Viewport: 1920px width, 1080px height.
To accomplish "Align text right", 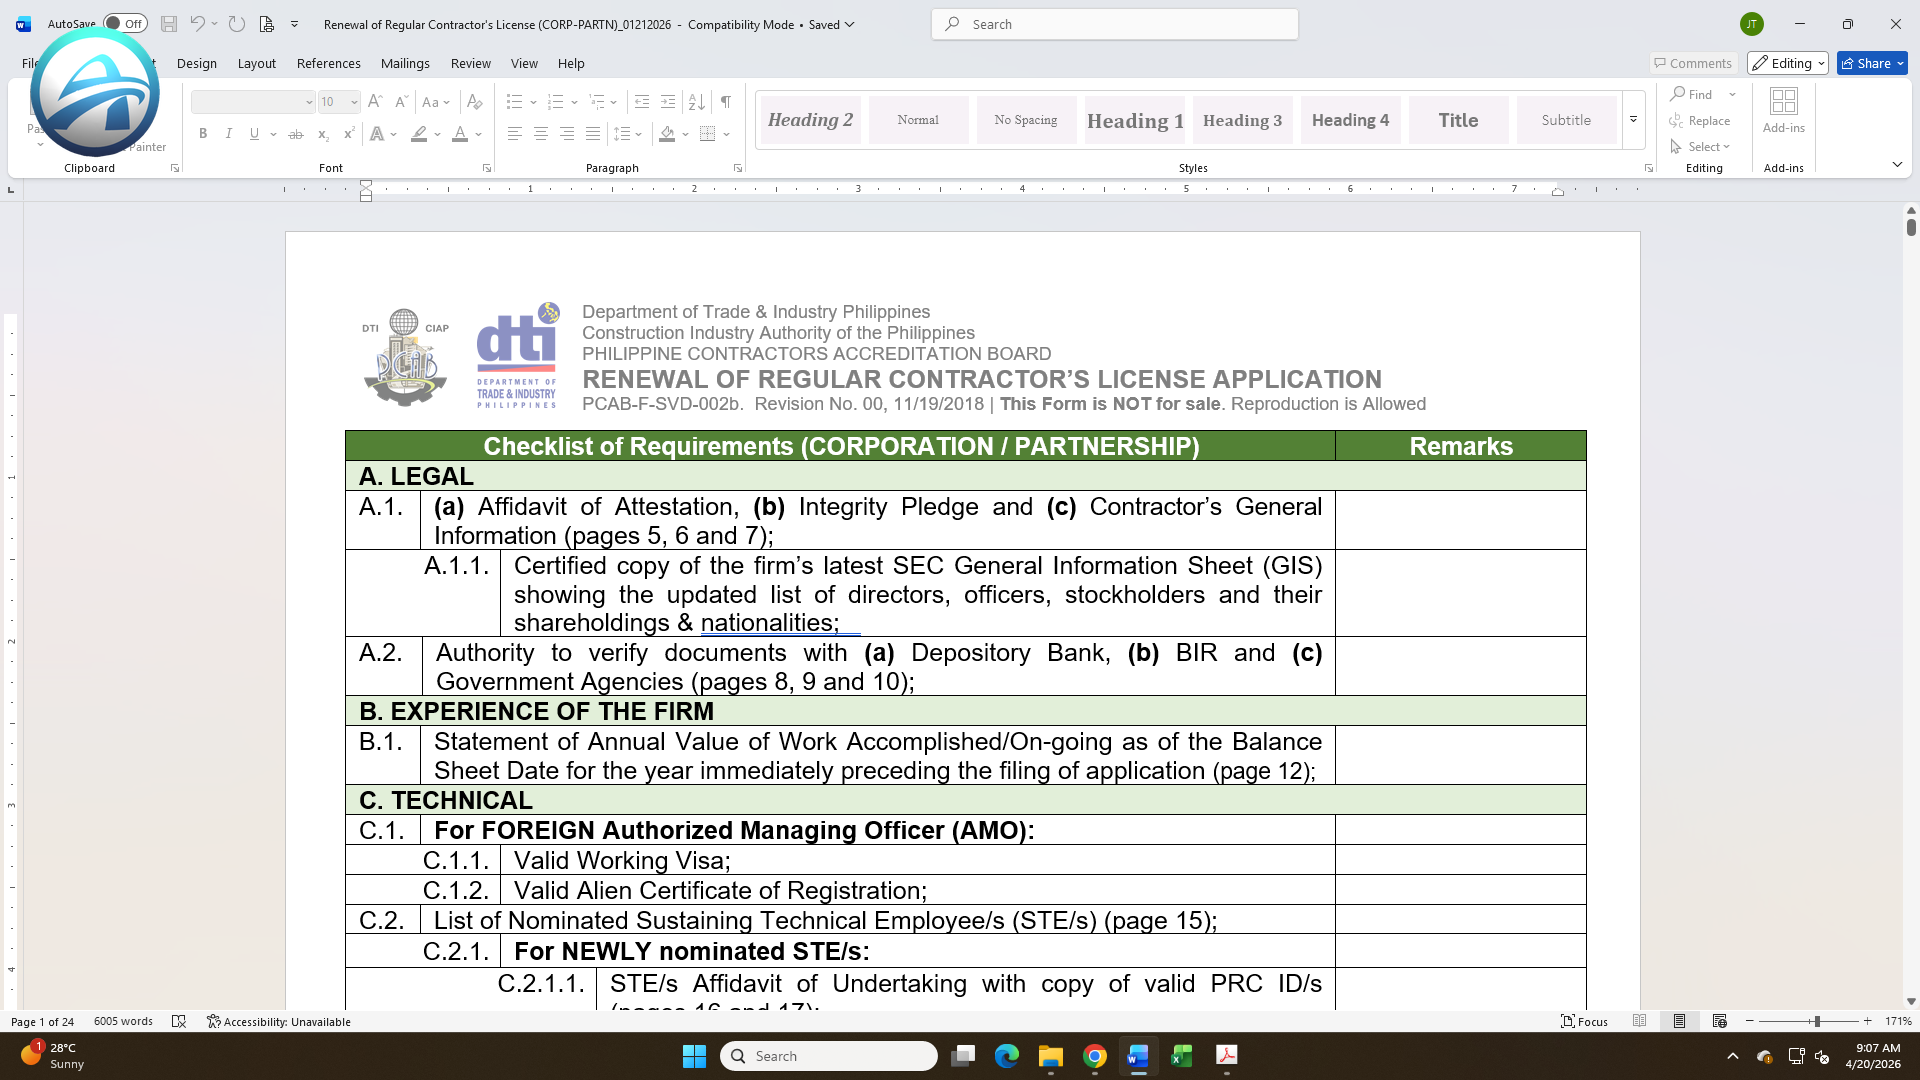I will pos(567,134).
